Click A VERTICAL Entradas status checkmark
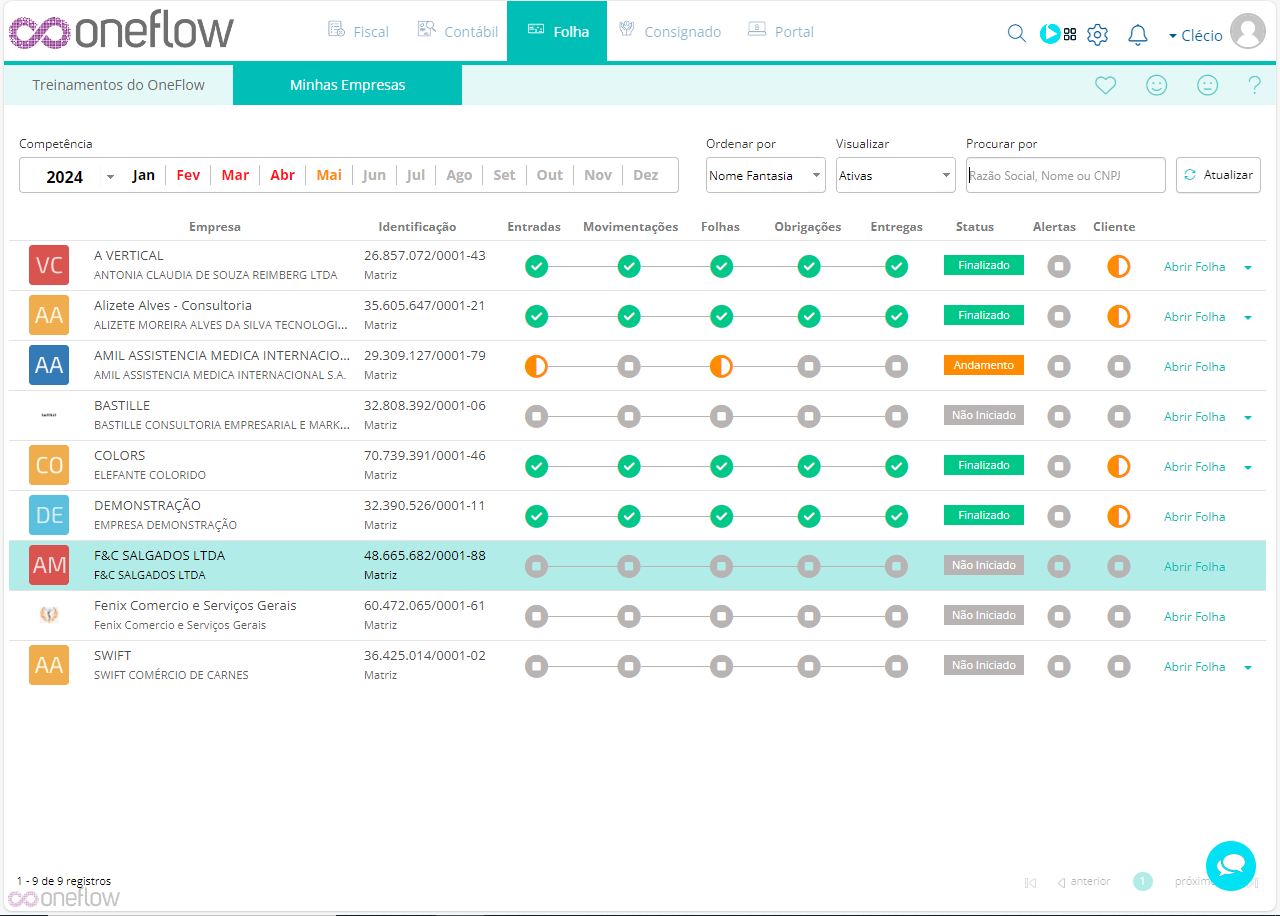The width and height of the screenshot is (1280, 916). pyautogui.click(x=537, y=266)
